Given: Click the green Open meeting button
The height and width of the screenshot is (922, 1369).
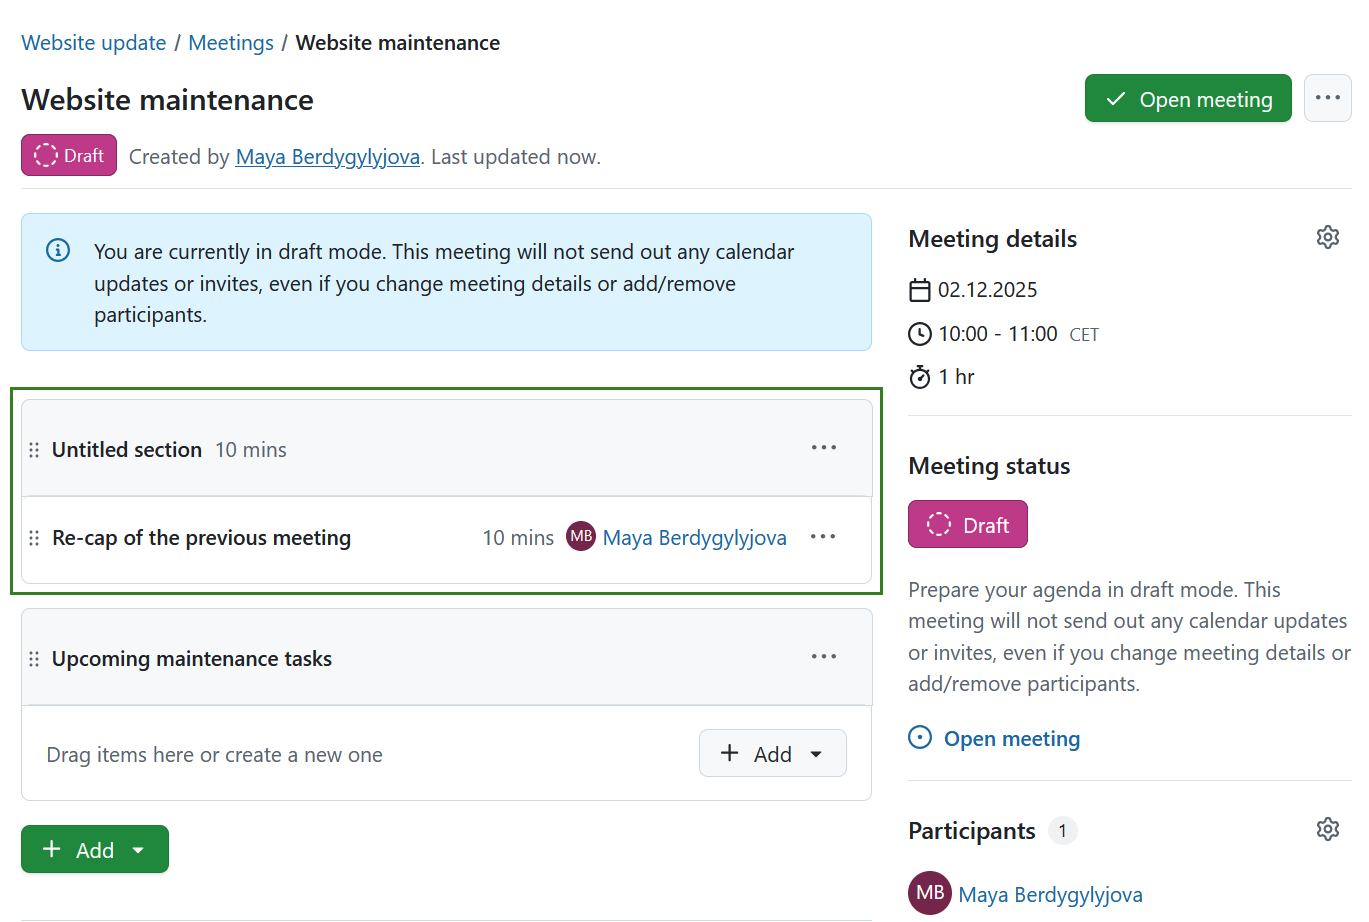Looking at the screenshot, I should (x=1187, y=99).
